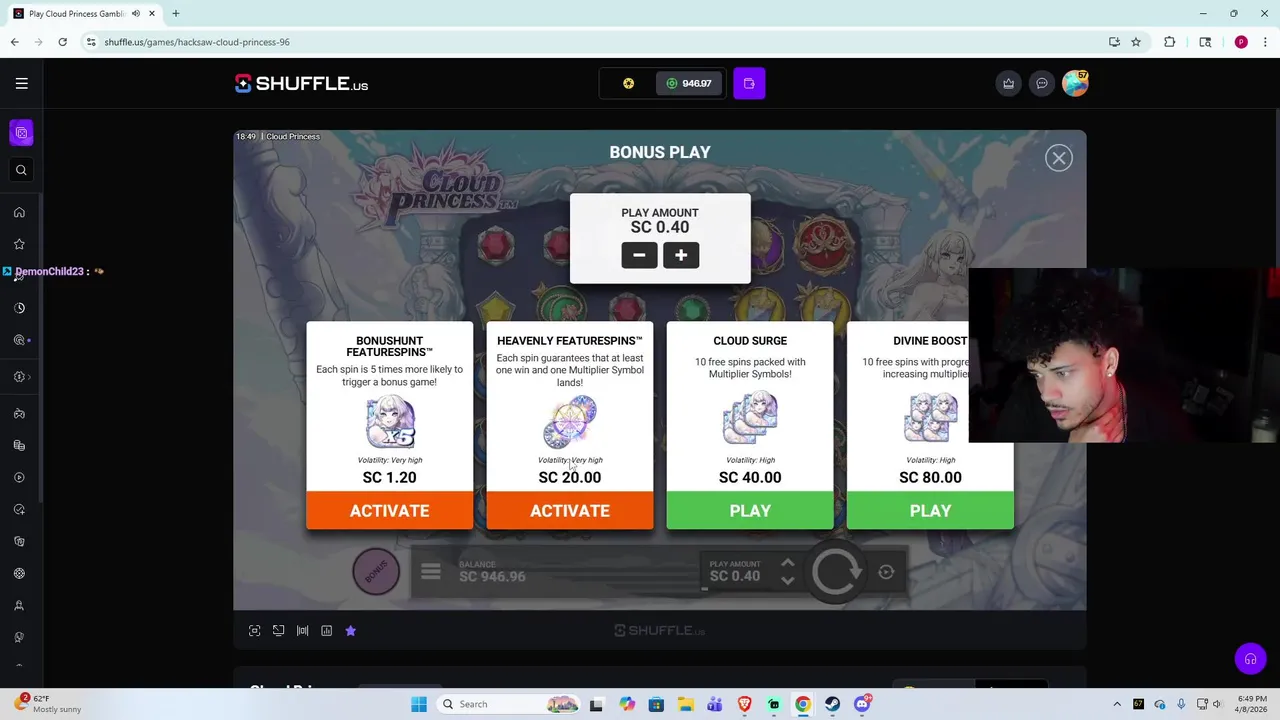Reload the page in Chrome
Screen dimensions: 1280x720
click(62, 42)
